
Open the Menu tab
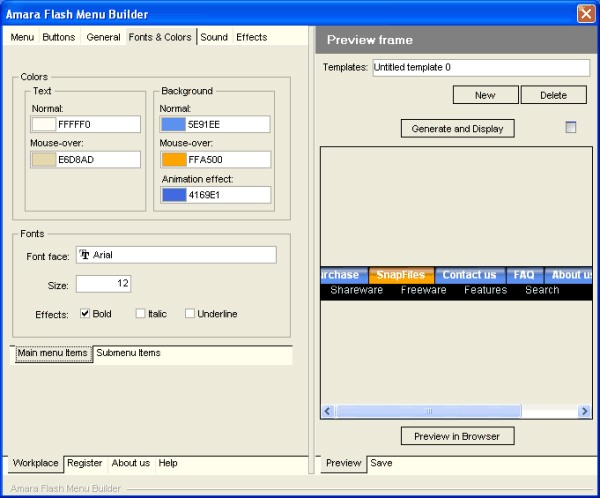[22, 37]
